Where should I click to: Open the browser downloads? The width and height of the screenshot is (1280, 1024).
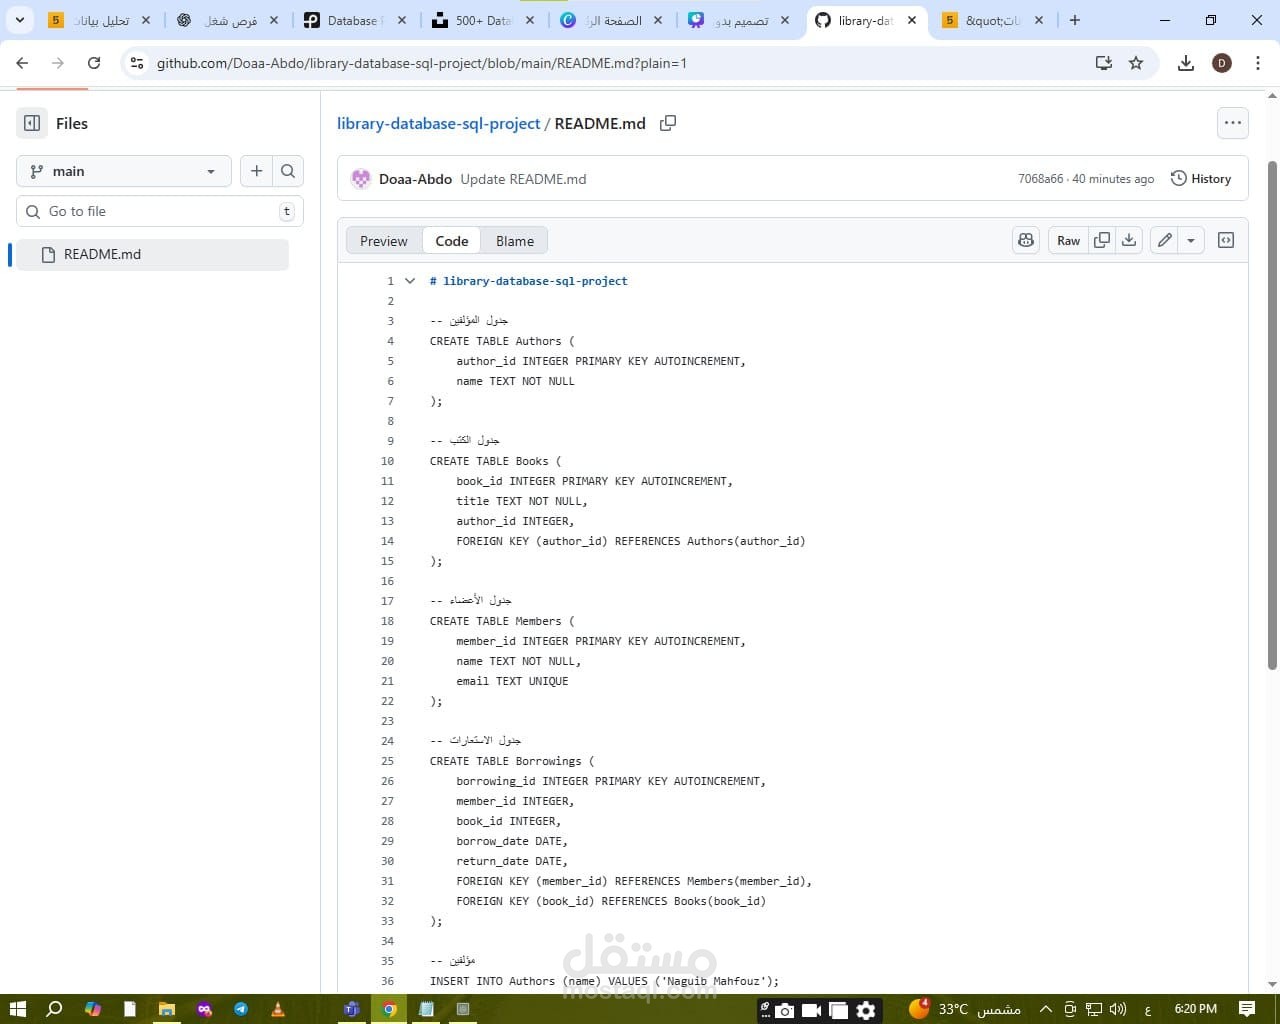point(1186,63)
